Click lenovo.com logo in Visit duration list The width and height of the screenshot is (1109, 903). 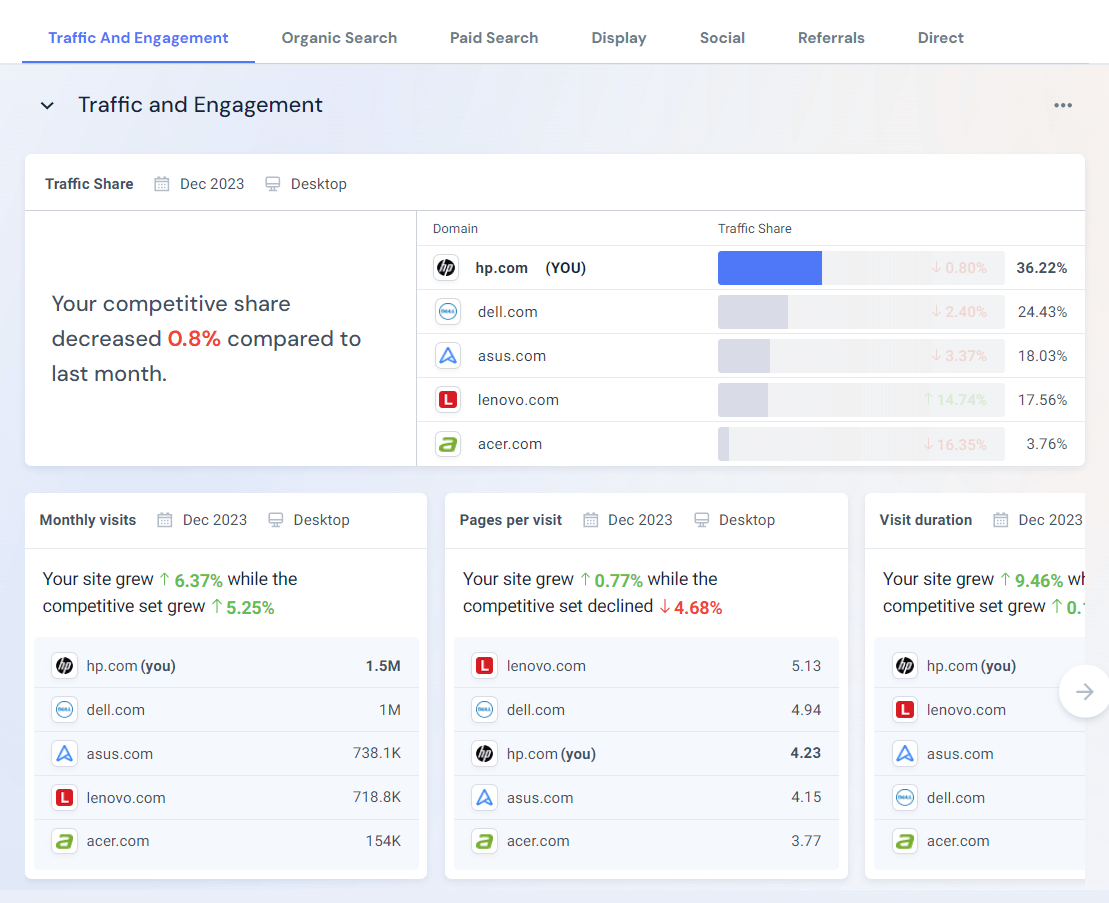[905, 710]
